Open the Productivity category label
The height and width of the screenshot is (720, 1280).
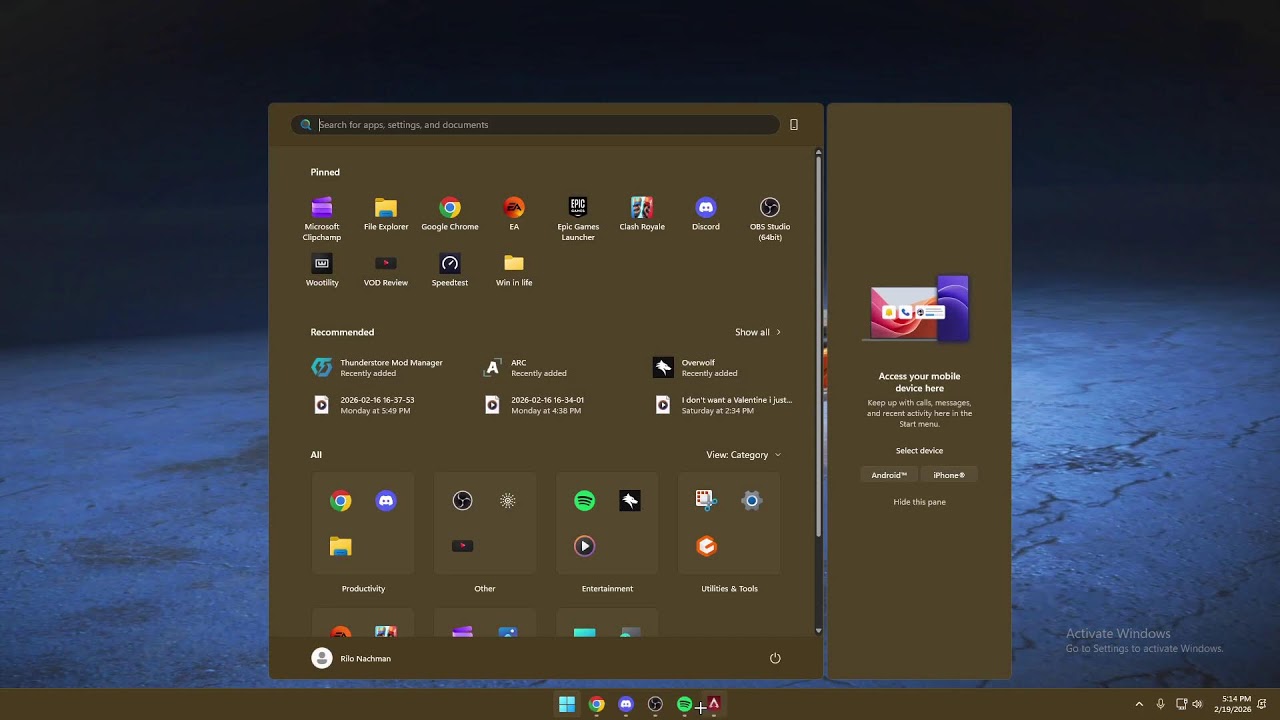pyautogui.click(x=363, y=589)
